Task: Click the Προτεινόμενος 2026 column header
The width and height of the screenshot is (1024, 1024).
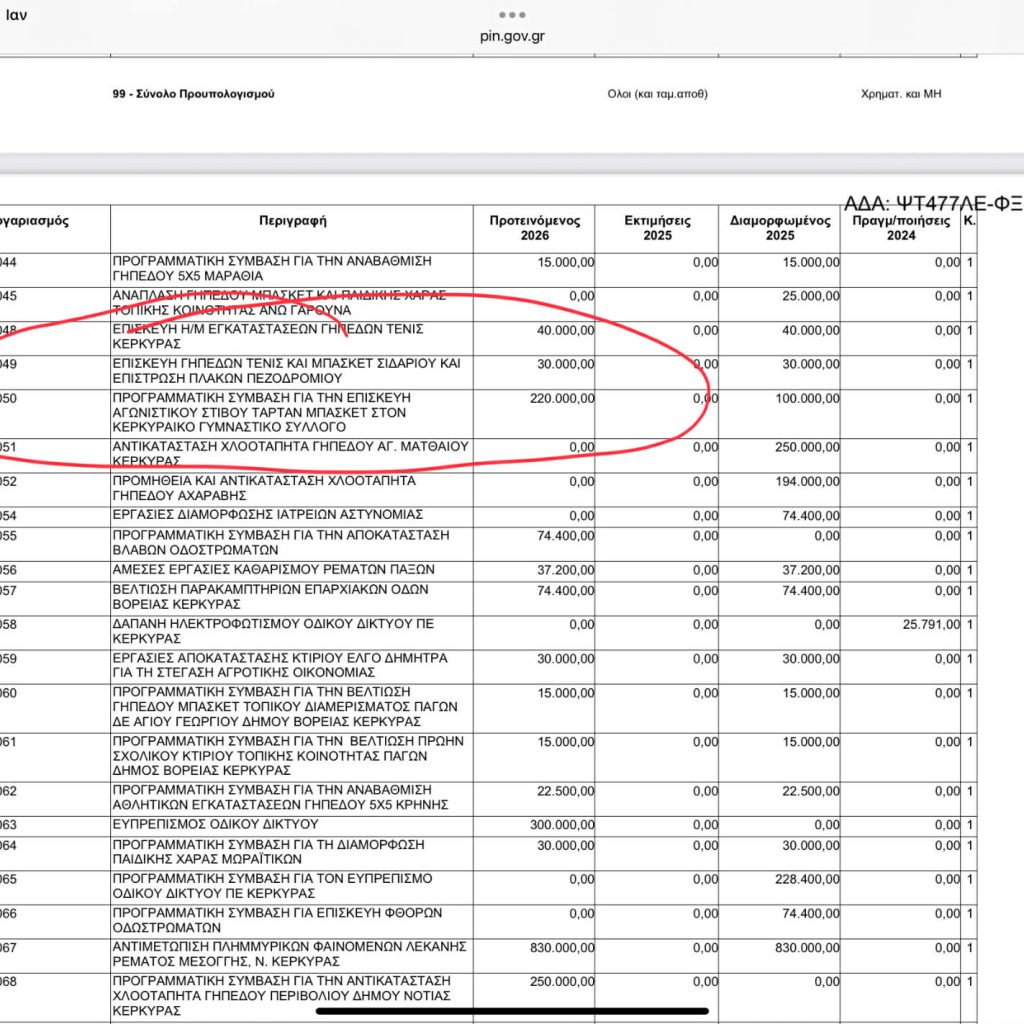Action: (x=535, y=228)
